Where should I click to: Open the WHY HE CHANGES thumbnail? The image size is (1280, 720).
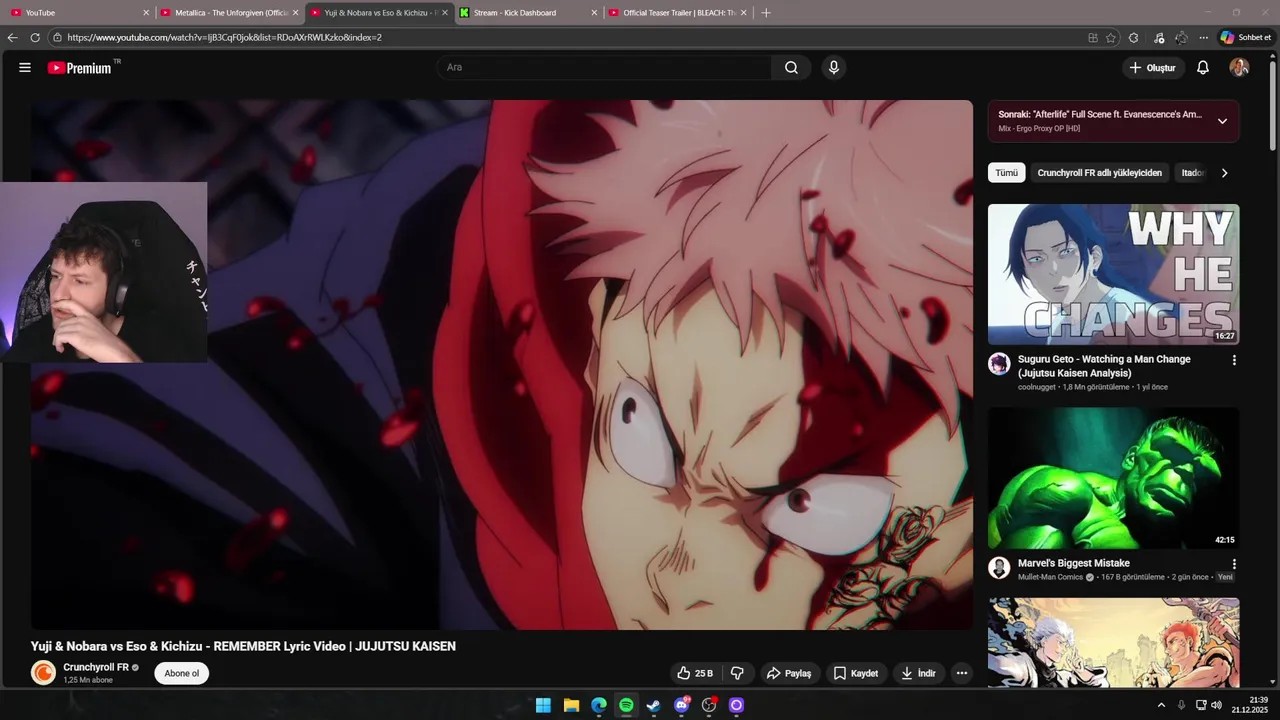tap(1114, 274)
